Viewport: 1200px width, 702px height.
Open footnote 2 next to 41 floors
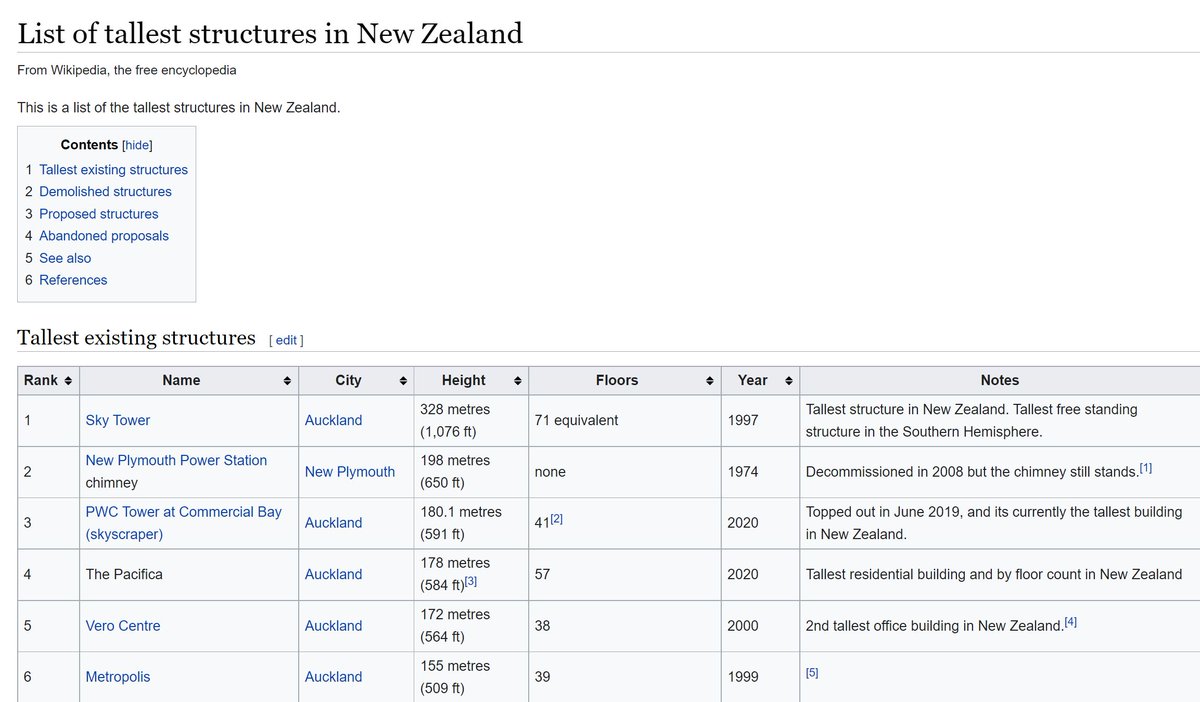[559, 519]
